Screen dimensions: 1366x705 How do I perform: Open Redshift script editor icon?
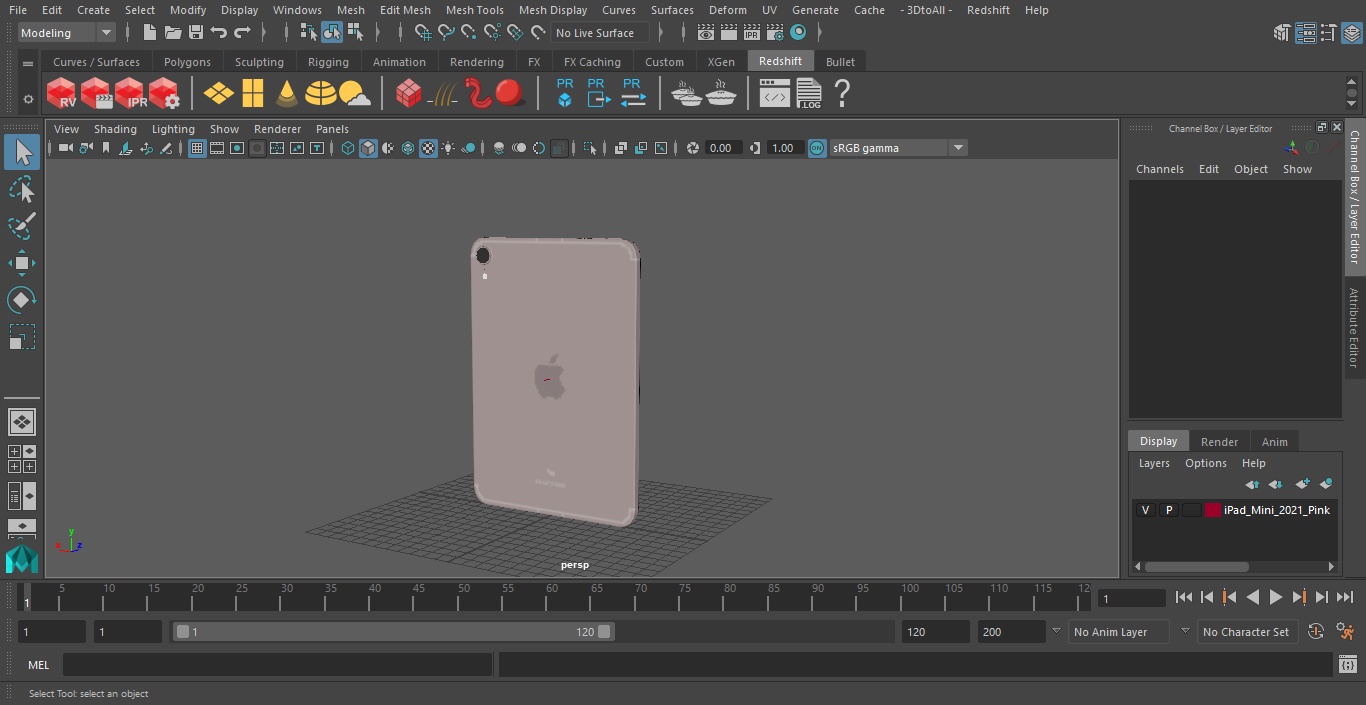pyautogui.click(x=774, y=94)
